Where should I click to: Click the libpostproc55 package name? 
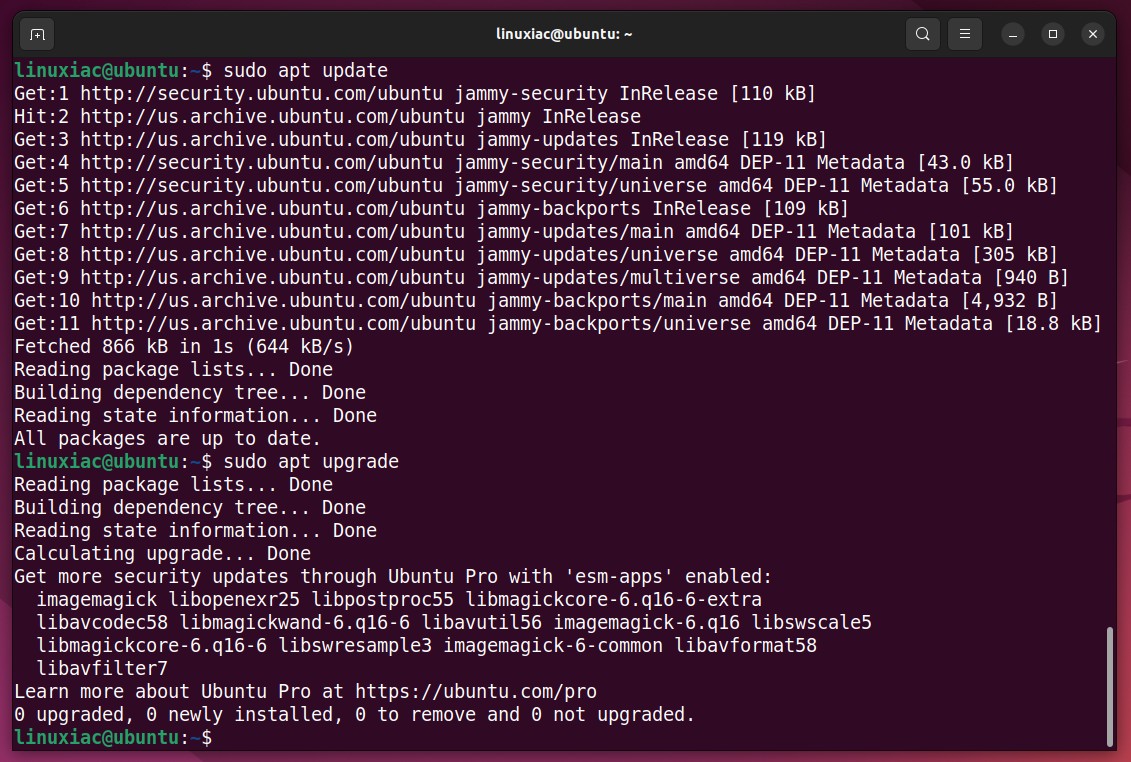(x=382, y=600)
